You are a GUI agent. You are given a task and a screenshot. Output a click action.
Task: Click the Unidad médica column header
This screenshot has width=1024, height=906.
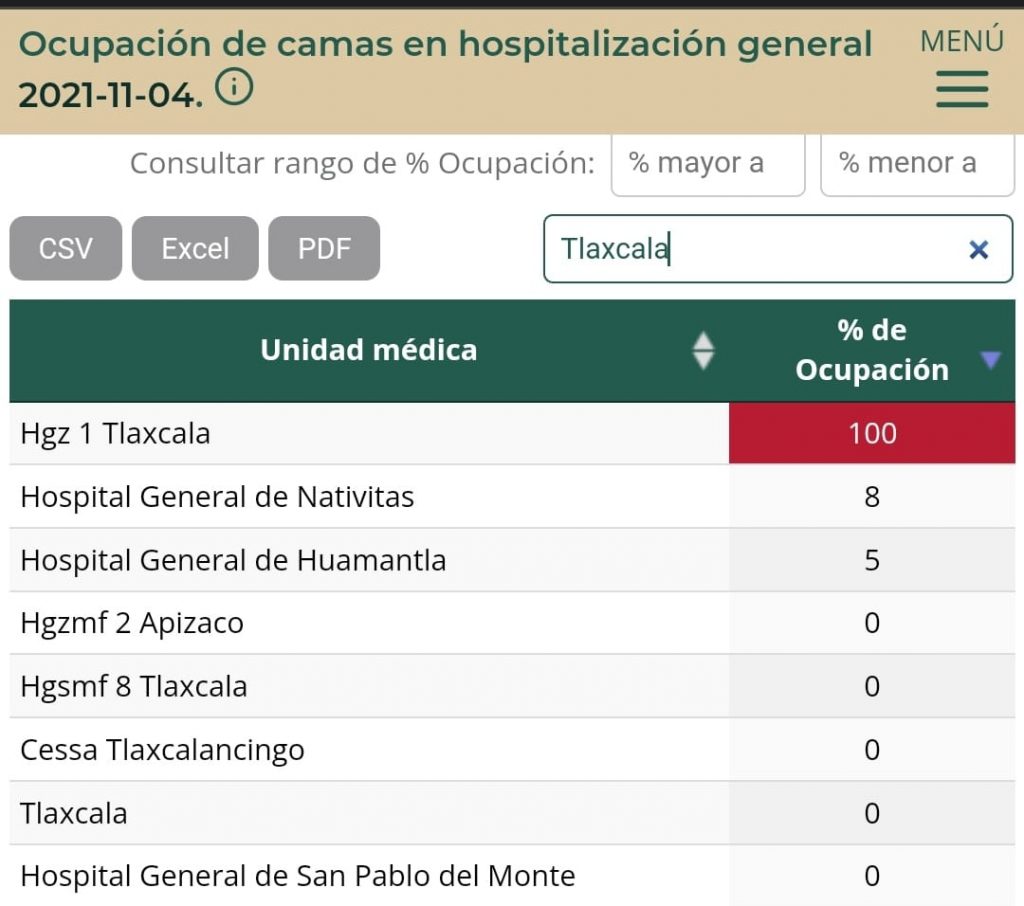tap(368, 350)
